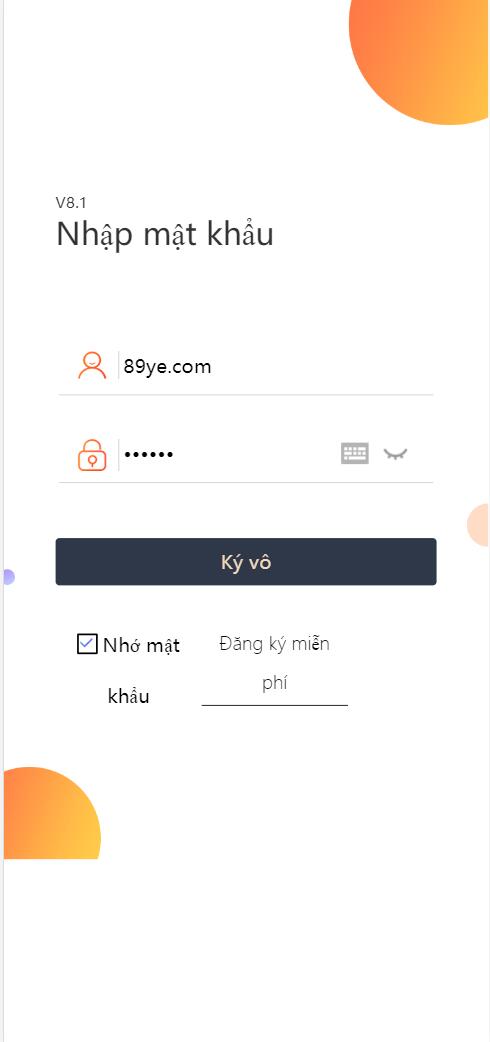Click the orange user avatar icon

coord(92,365)
